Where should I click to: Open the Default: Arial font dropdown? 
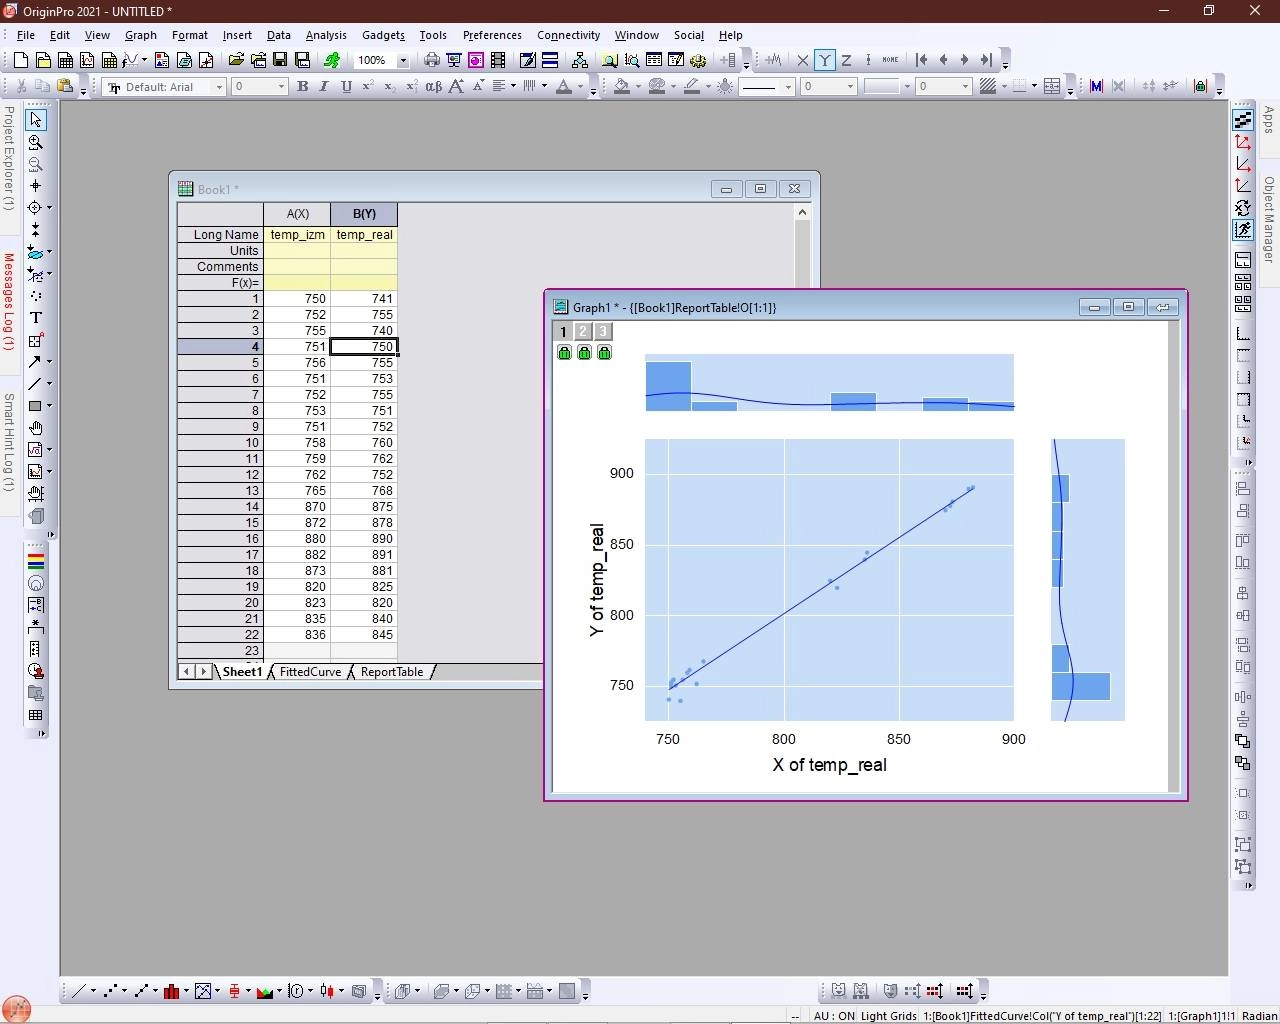pyautogui.click(x=219, y=87)
